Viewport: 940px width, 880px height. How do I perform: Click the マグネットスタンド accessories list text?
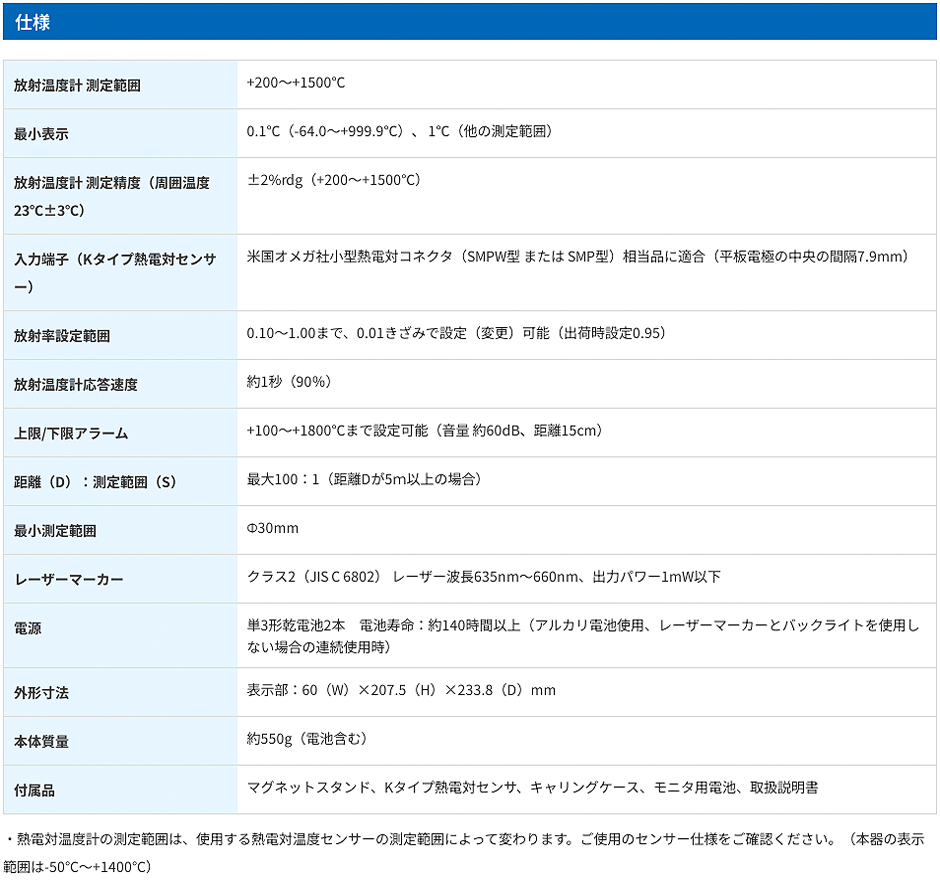pyautogui.click(x=532, y=788)
